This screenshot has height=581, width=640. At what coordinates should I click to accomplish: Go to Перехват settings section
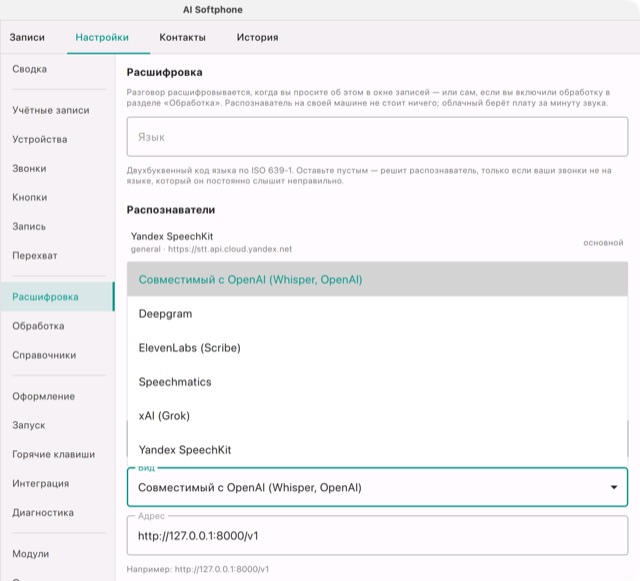point(58,256)
